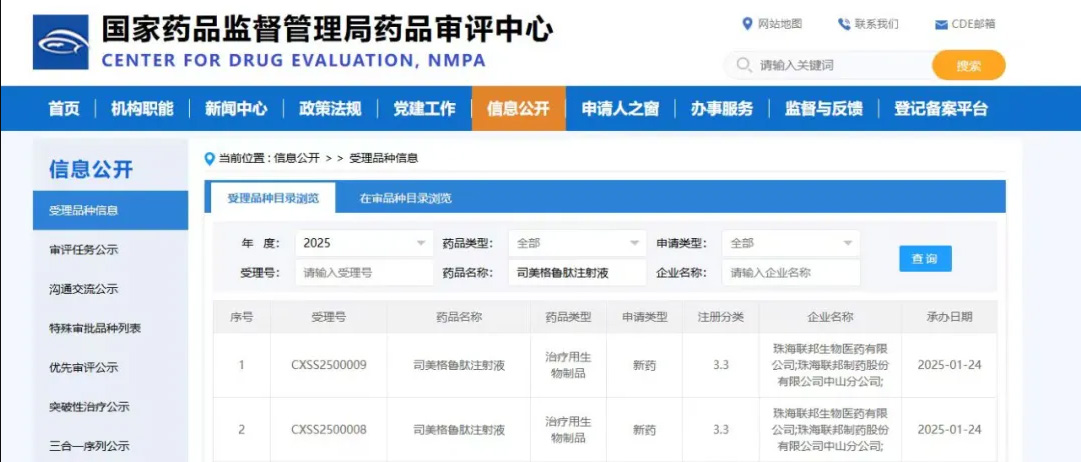Click the site map pin icon

point(747,24)
